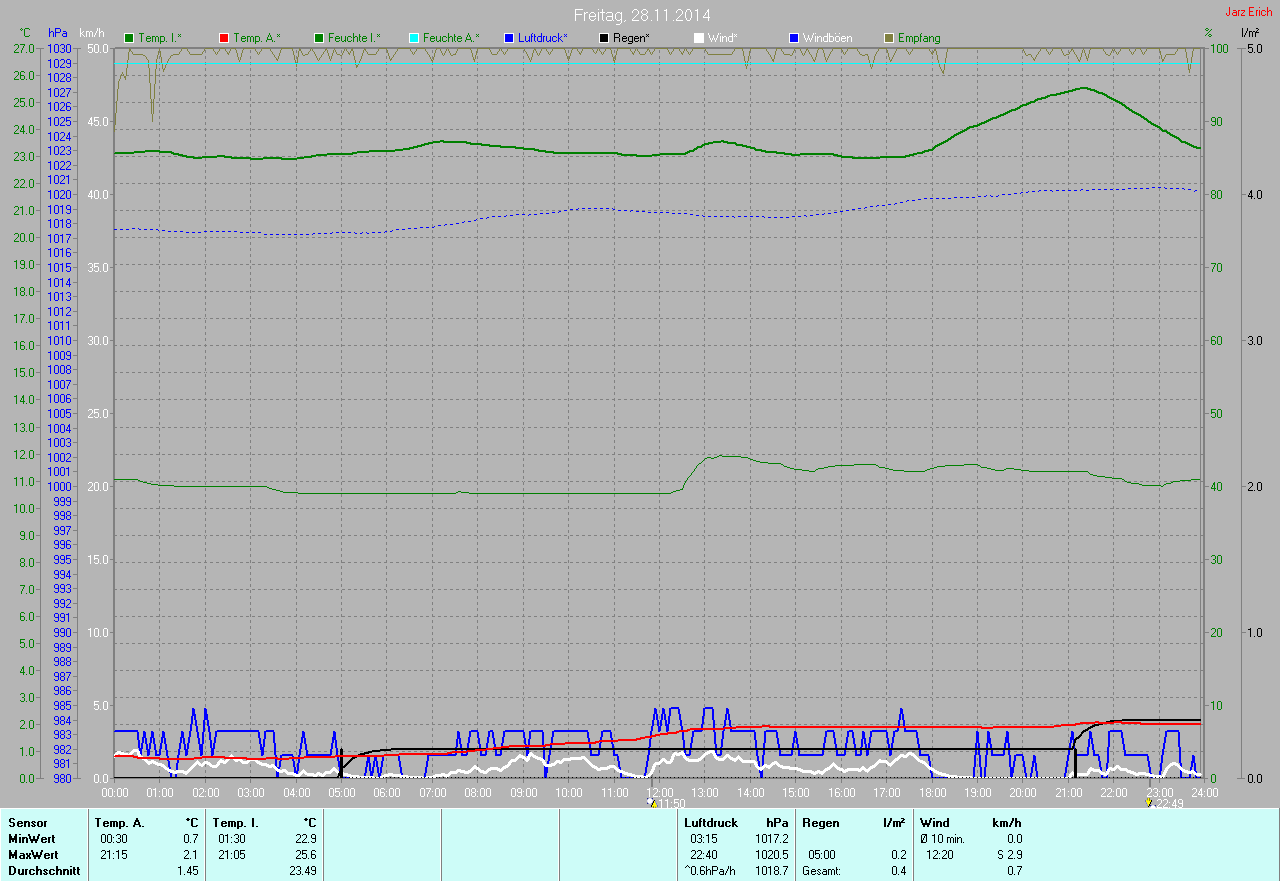Click the 12:00 label on time axis
The height and width of the screenshot is (881, 1280).
[x=659, y=792]
